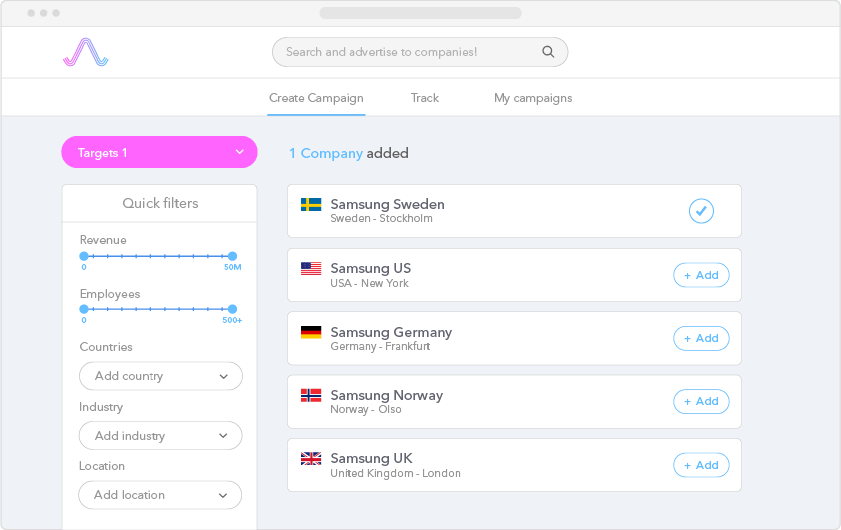Click the magnifying glass search icon
The image size is (841, 530).
pos(548,51)
